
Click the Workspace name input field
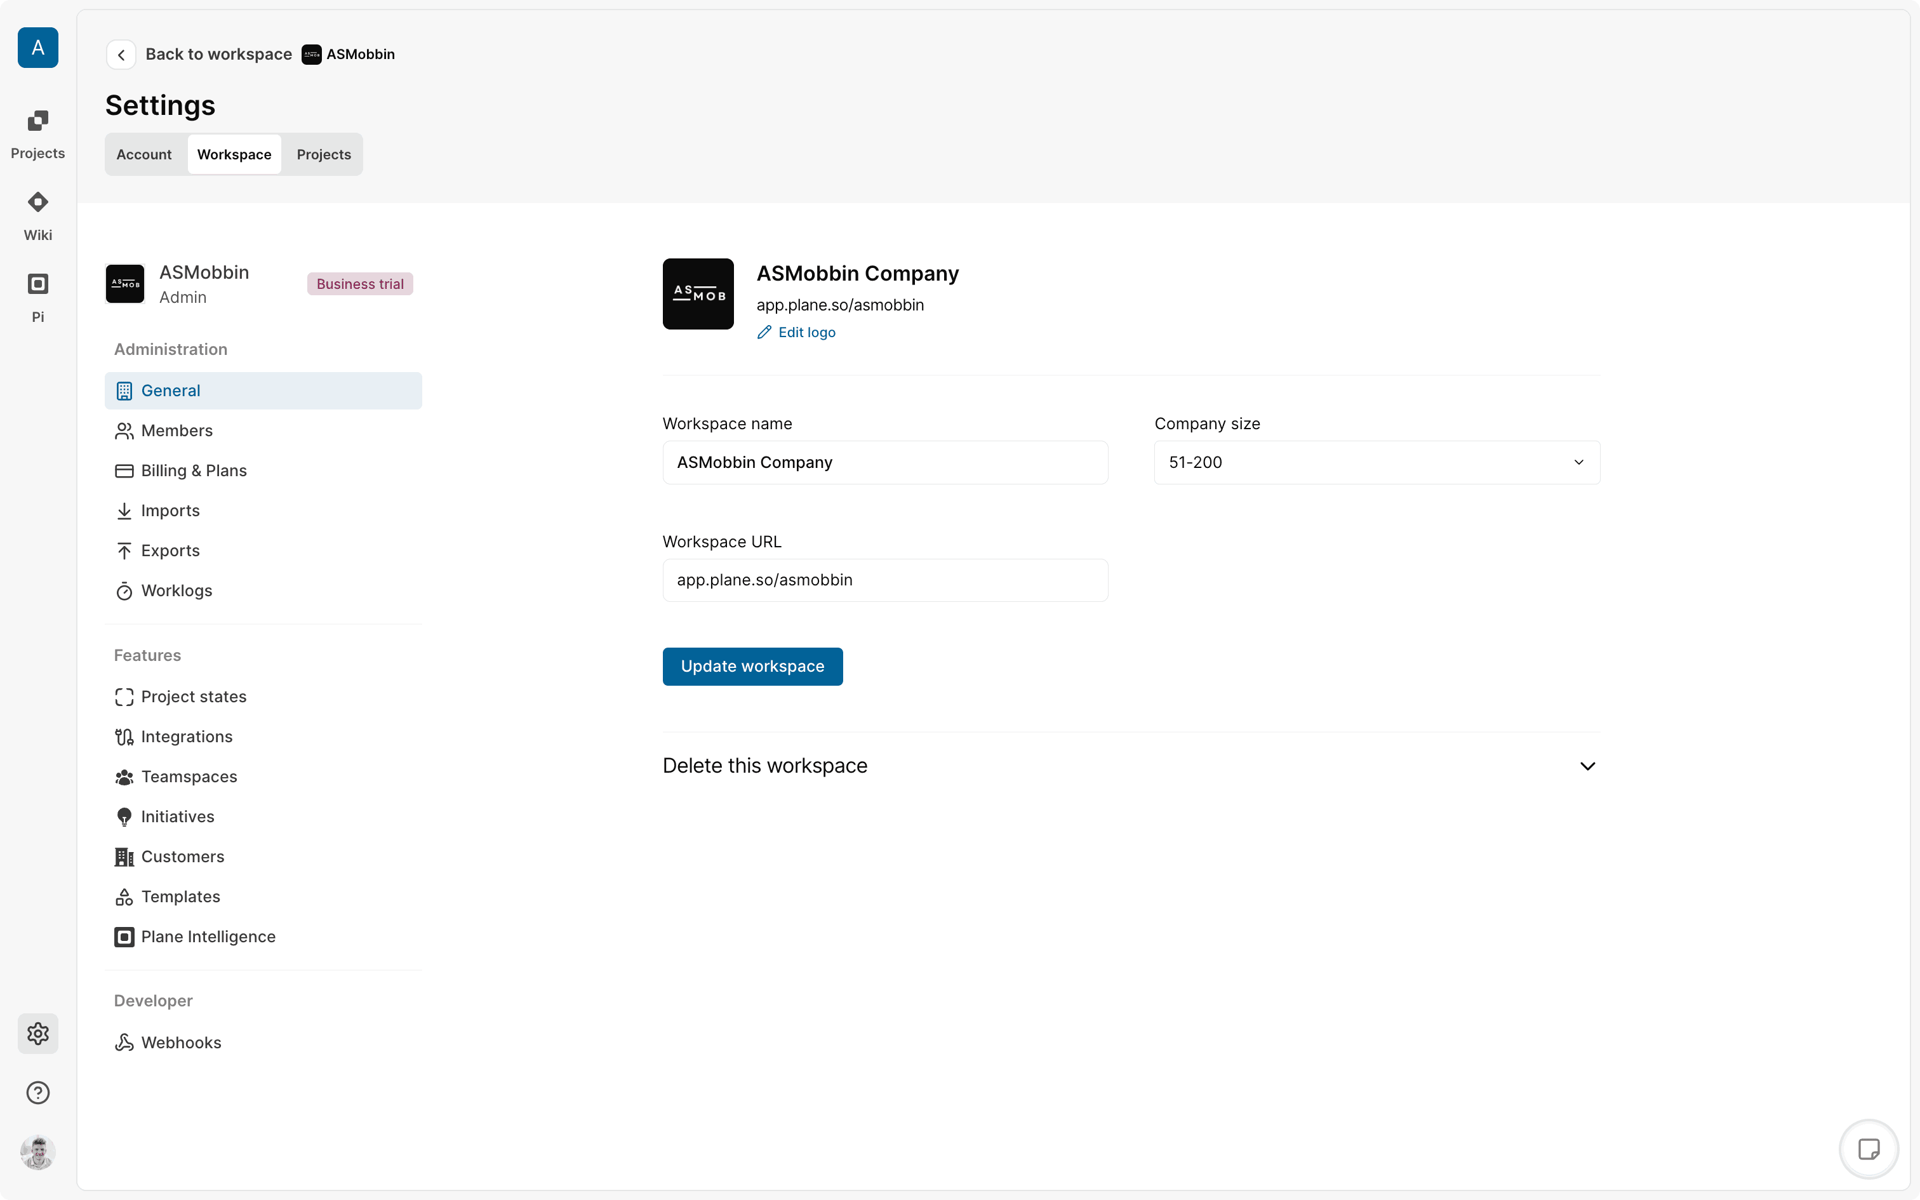885,463
